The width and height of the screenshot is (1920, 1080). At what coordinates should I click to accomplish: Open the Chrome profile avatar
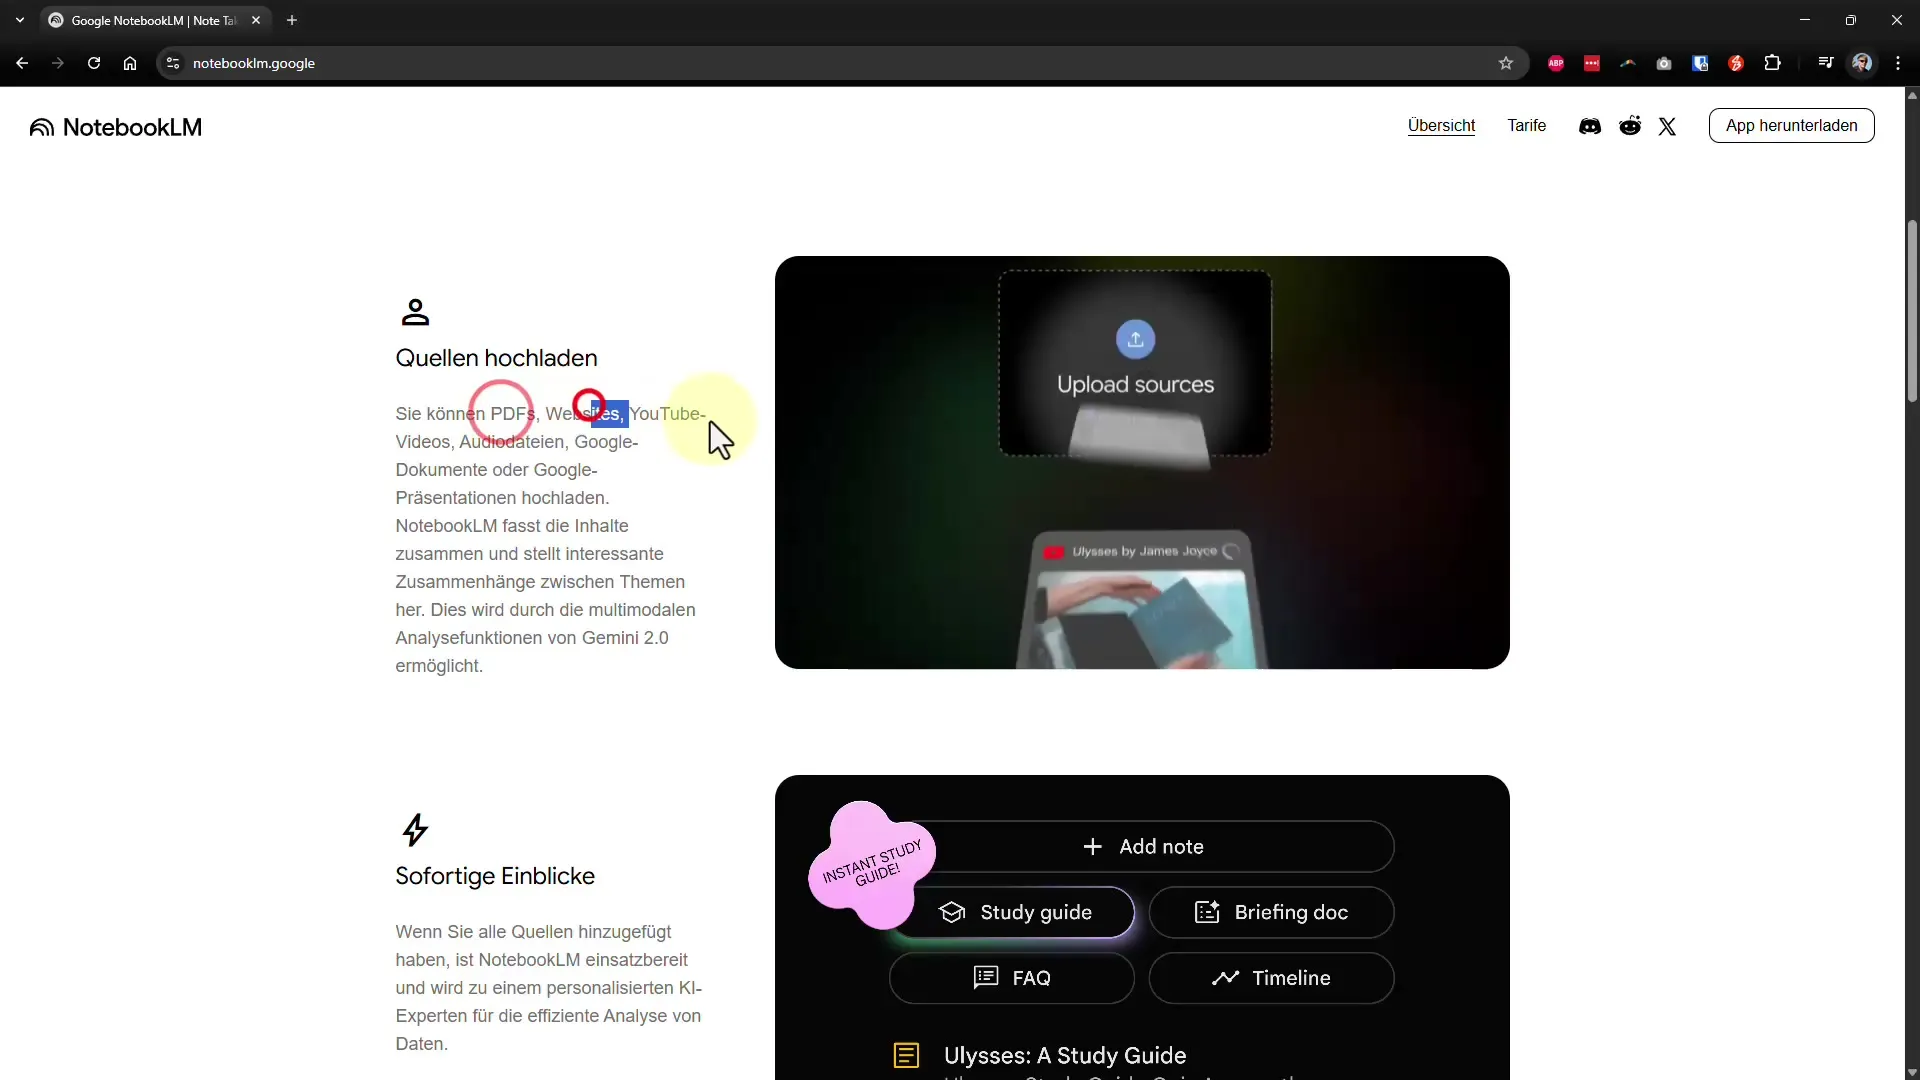1862,63
